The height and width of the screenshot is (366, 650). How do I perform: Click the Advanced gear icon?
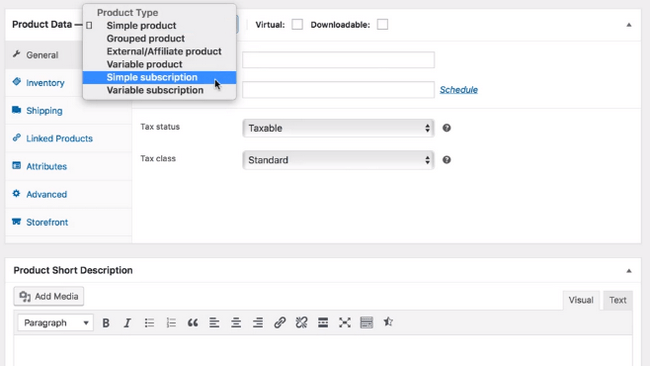[17, 194]
